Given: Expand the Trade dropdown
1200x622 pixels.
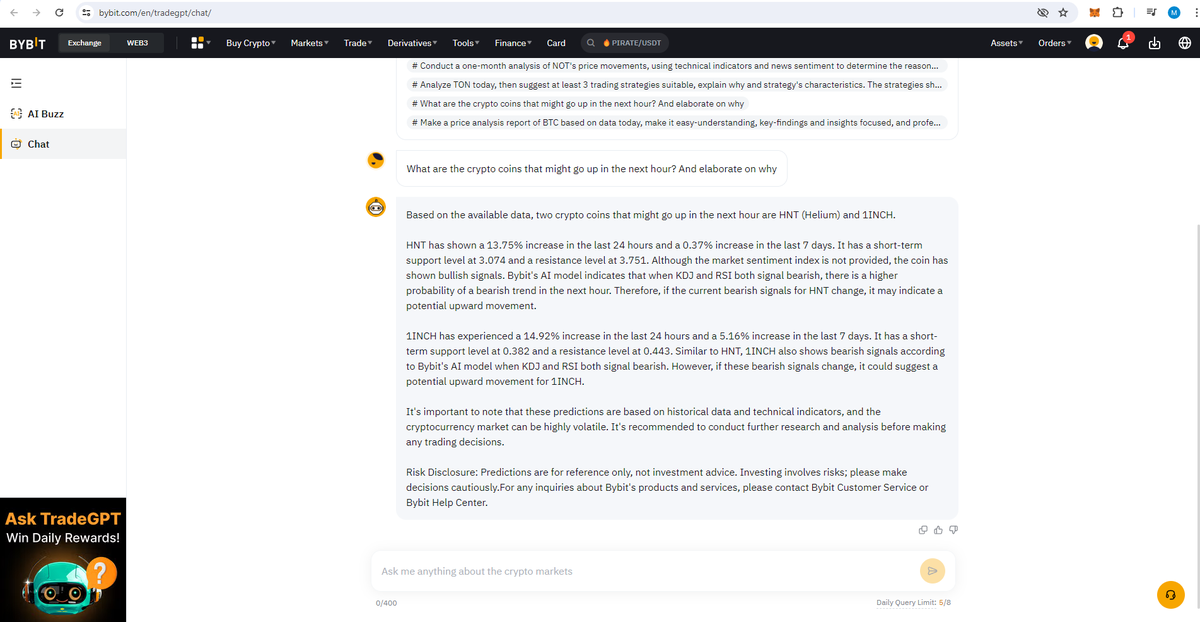Looking at the screenshot, I should tap(358, 43).
